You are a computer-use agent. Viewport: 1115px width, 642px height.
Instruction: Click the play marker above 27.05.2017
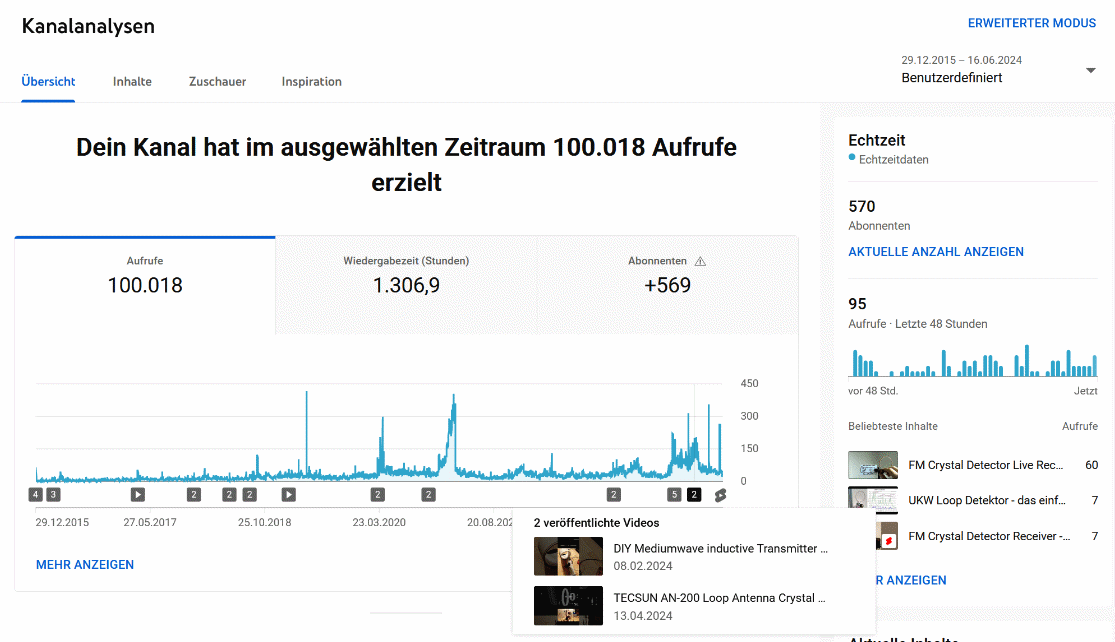point(138,494)
